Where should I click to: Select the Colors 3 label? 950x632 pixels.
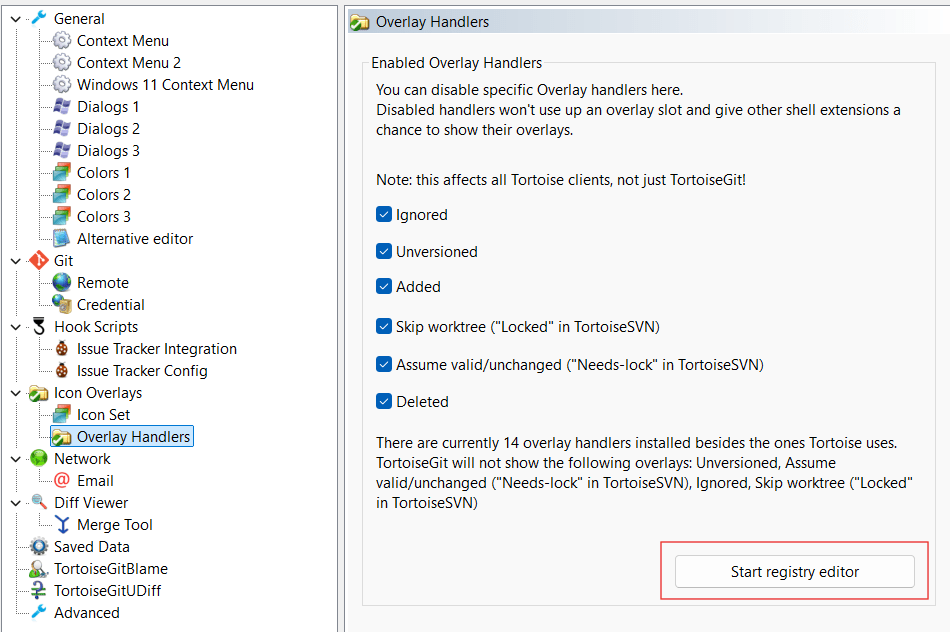click(104, 216)
